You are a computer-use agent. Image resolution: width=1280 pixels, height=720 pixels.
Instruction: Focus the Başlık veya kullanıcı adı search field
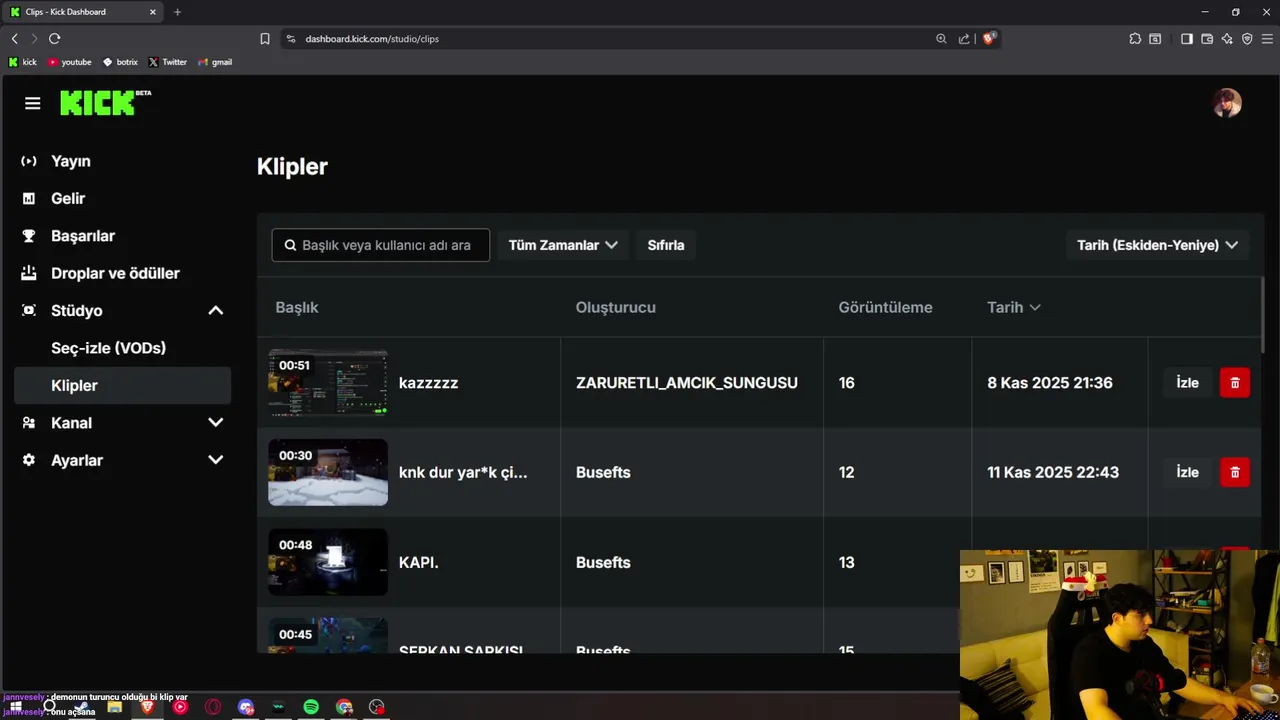381,245
